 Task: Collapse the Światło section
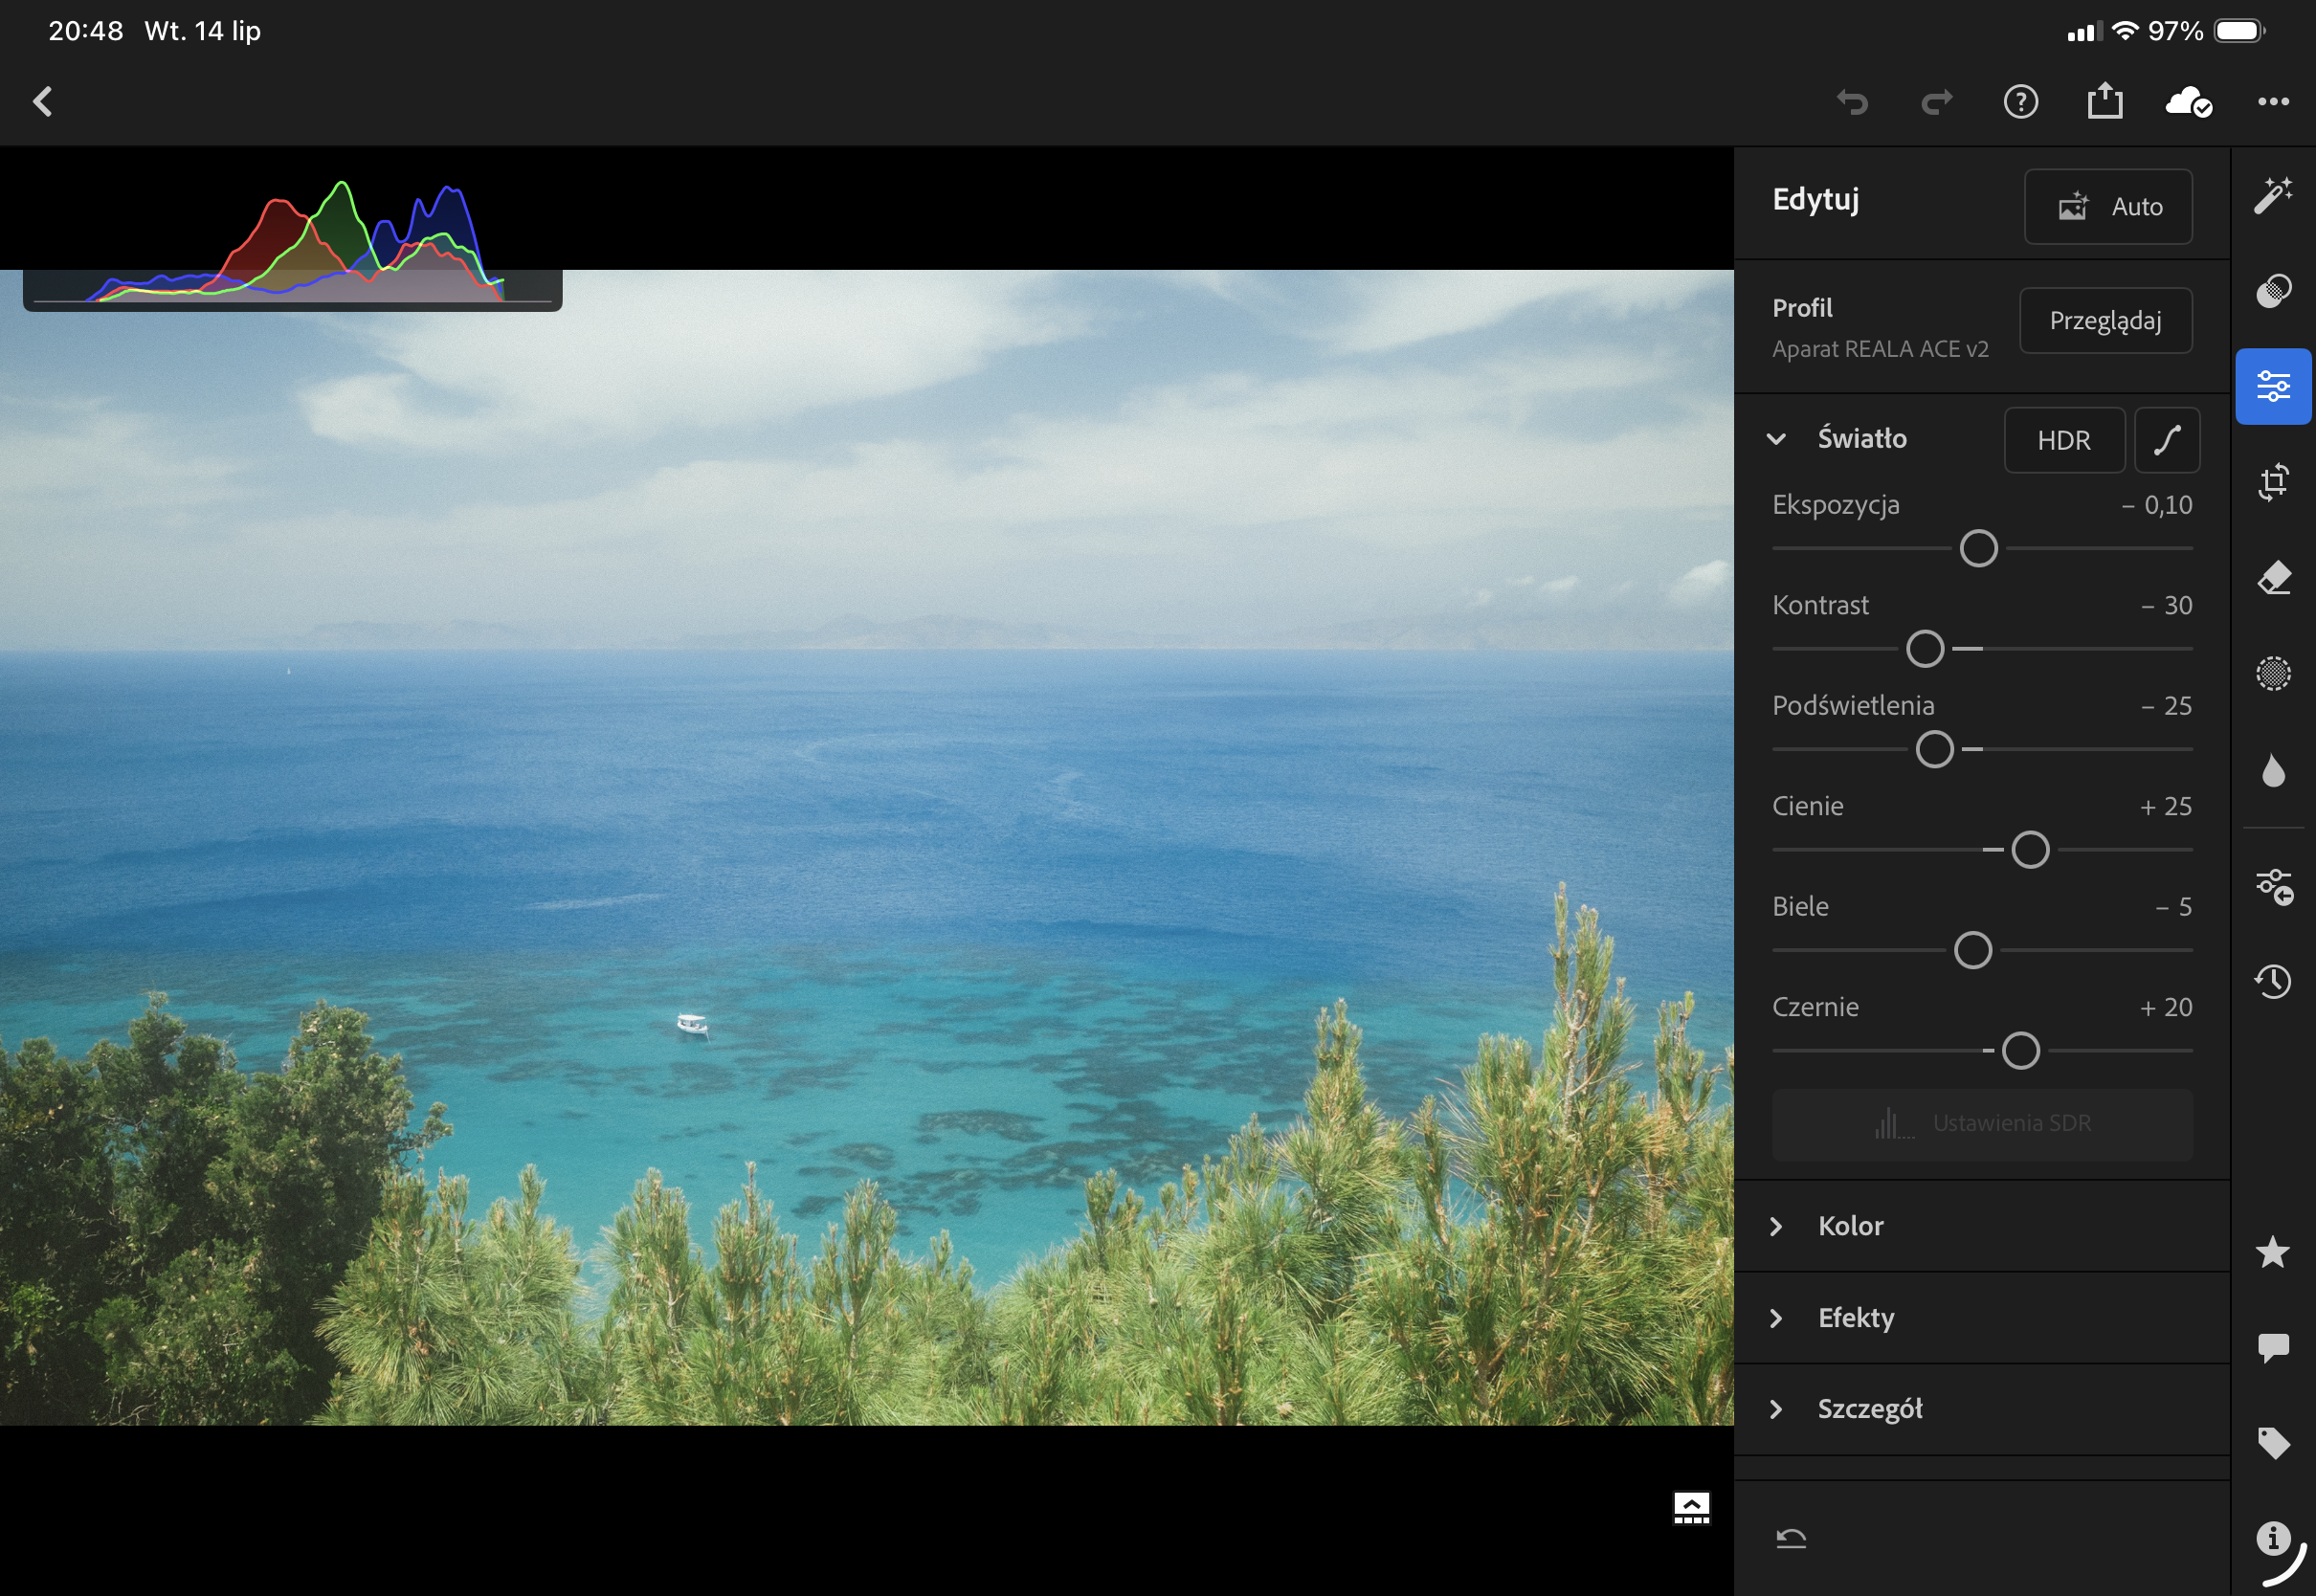(x=1776, y=439)
